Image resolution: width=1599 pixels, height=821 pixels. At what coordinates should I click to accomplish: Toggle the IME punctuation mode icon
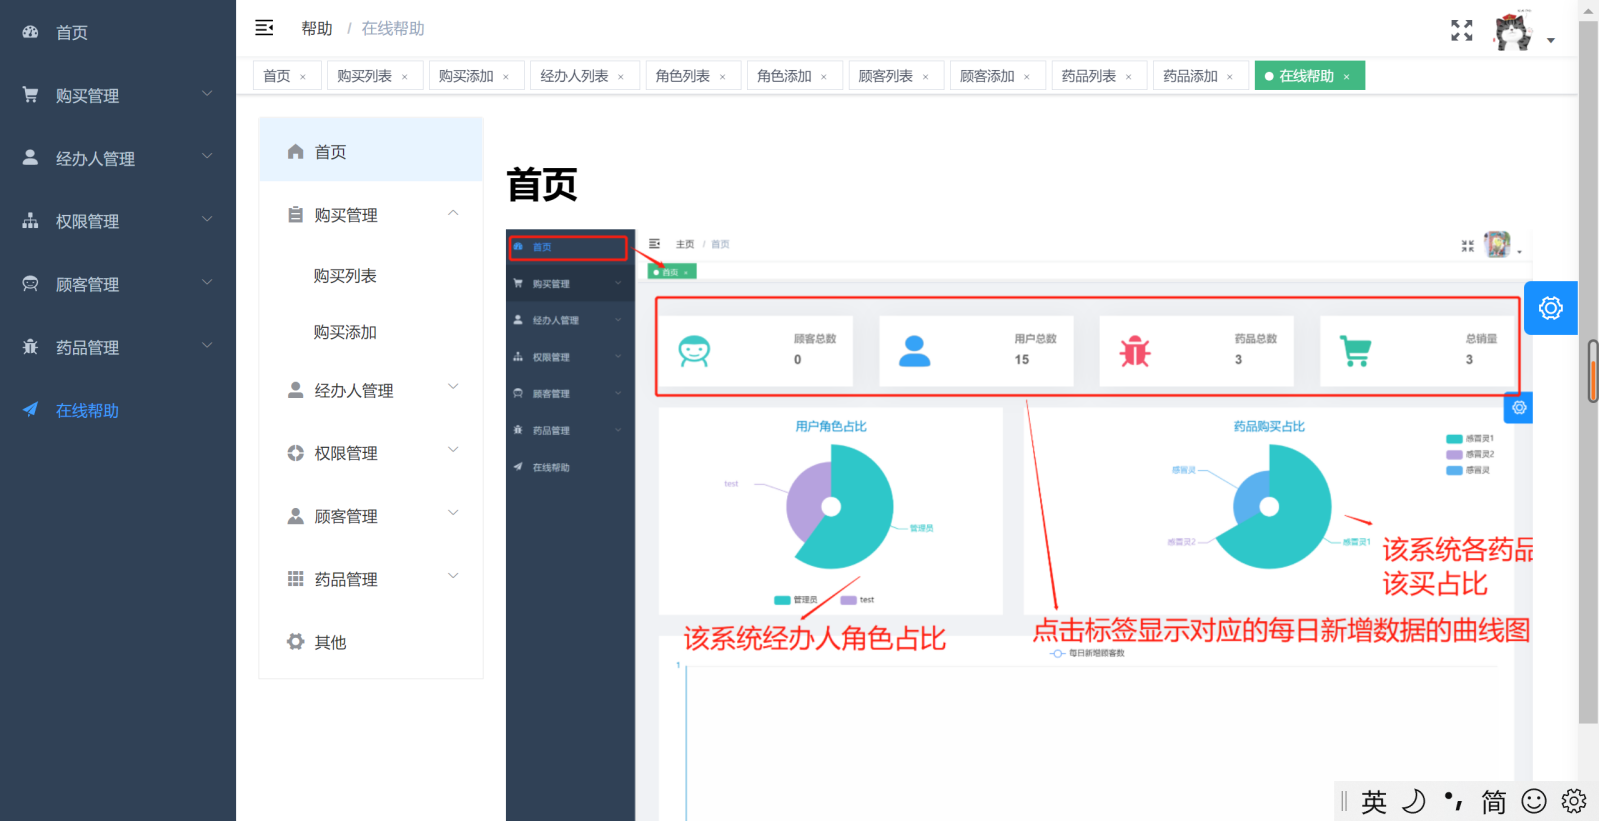click(1454, 801)
